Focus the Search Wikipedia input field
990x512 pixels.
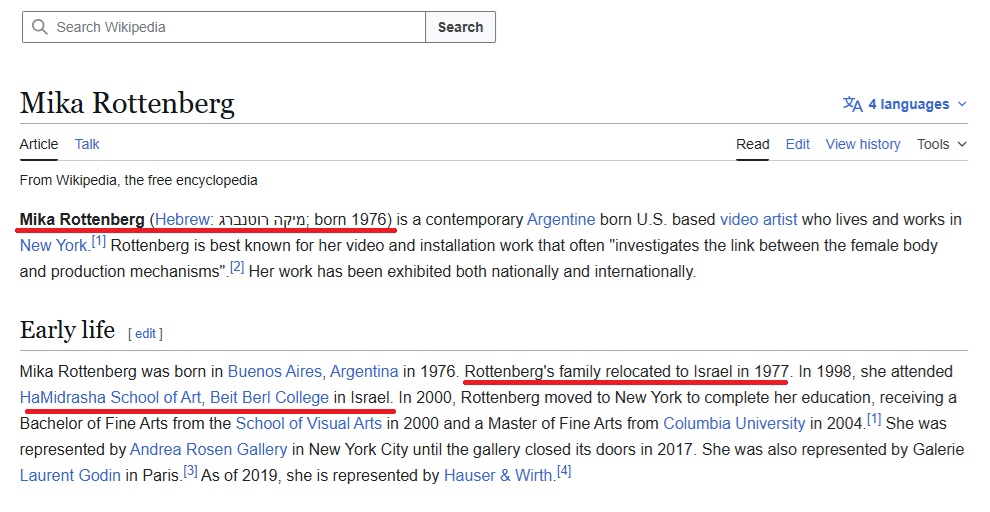point(224,27)
